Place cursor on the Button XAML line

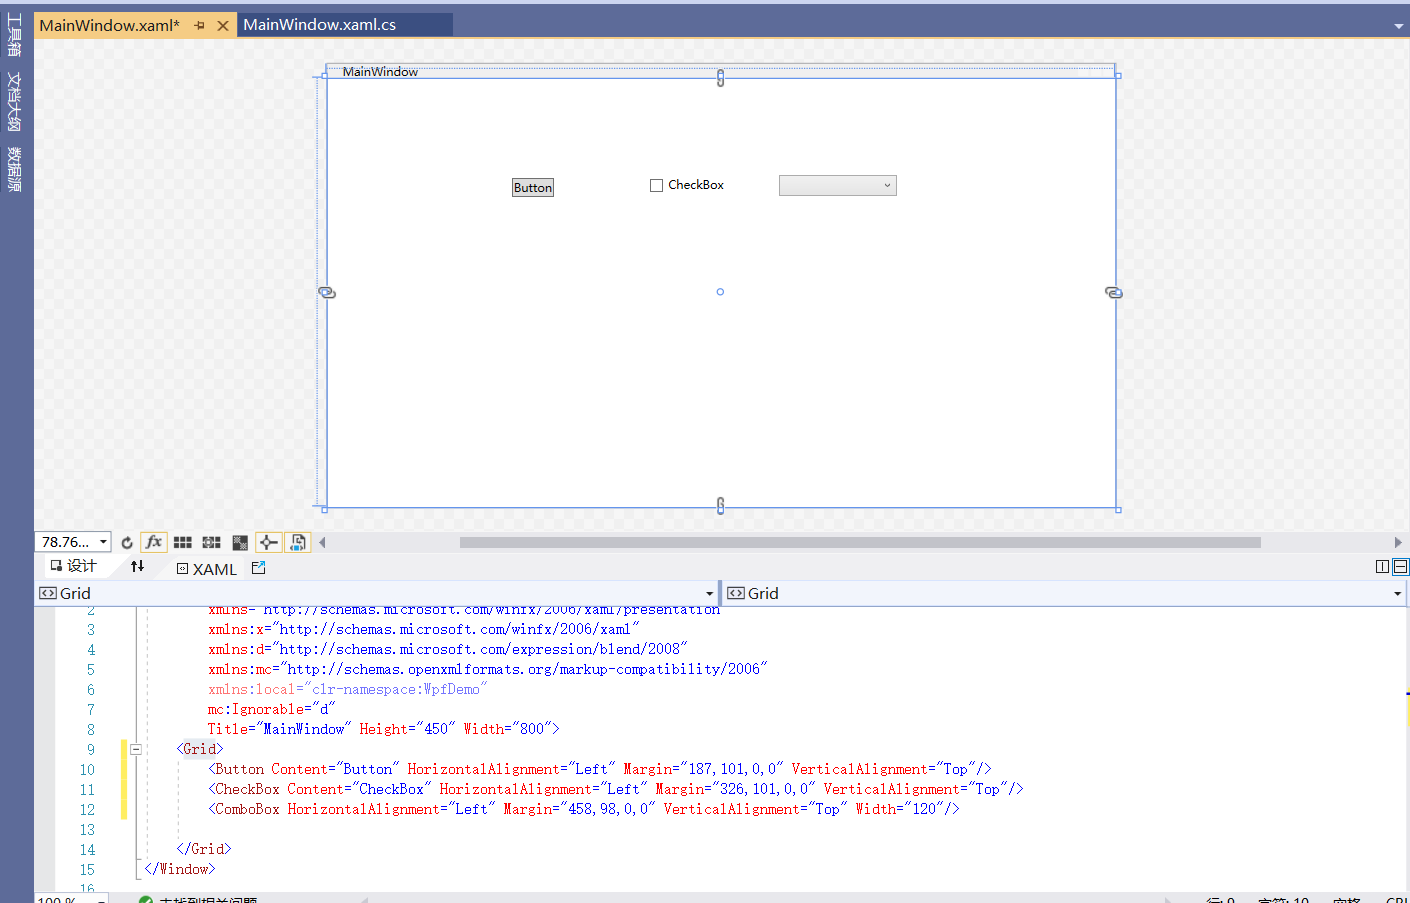(x=600, y=769)
